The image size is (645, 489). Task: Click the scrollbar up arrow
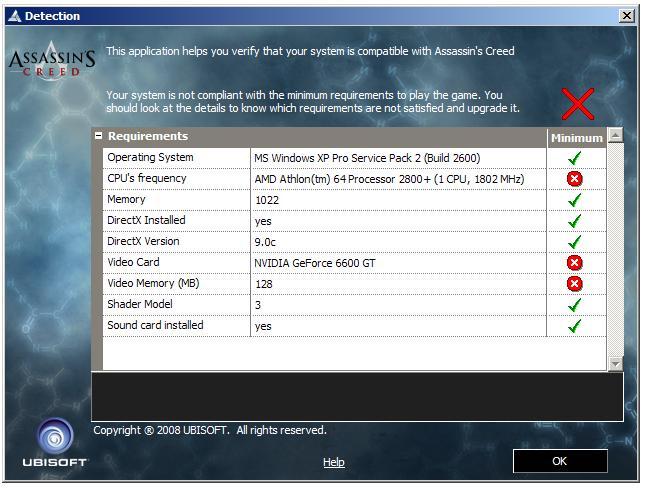(615, 134)
